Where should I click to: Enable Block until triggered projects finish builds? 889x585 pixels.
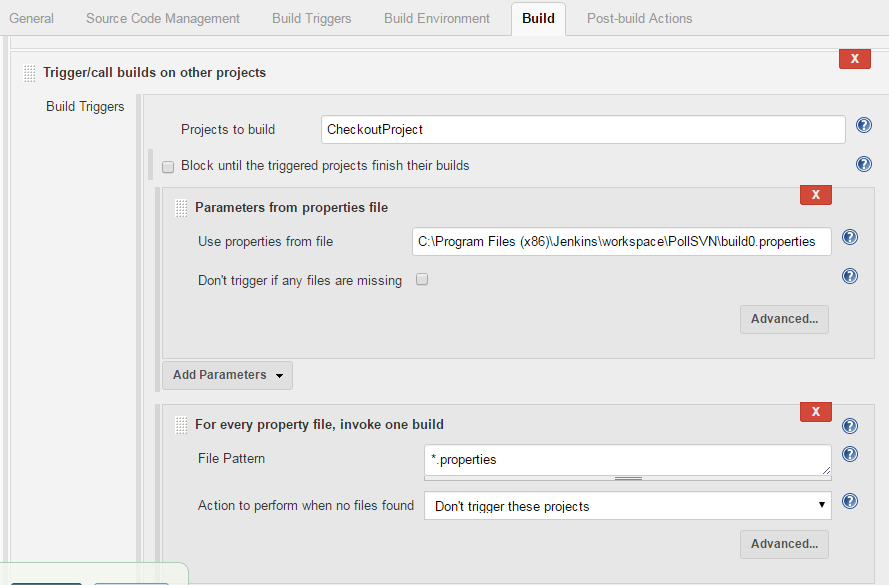[167, 166]
